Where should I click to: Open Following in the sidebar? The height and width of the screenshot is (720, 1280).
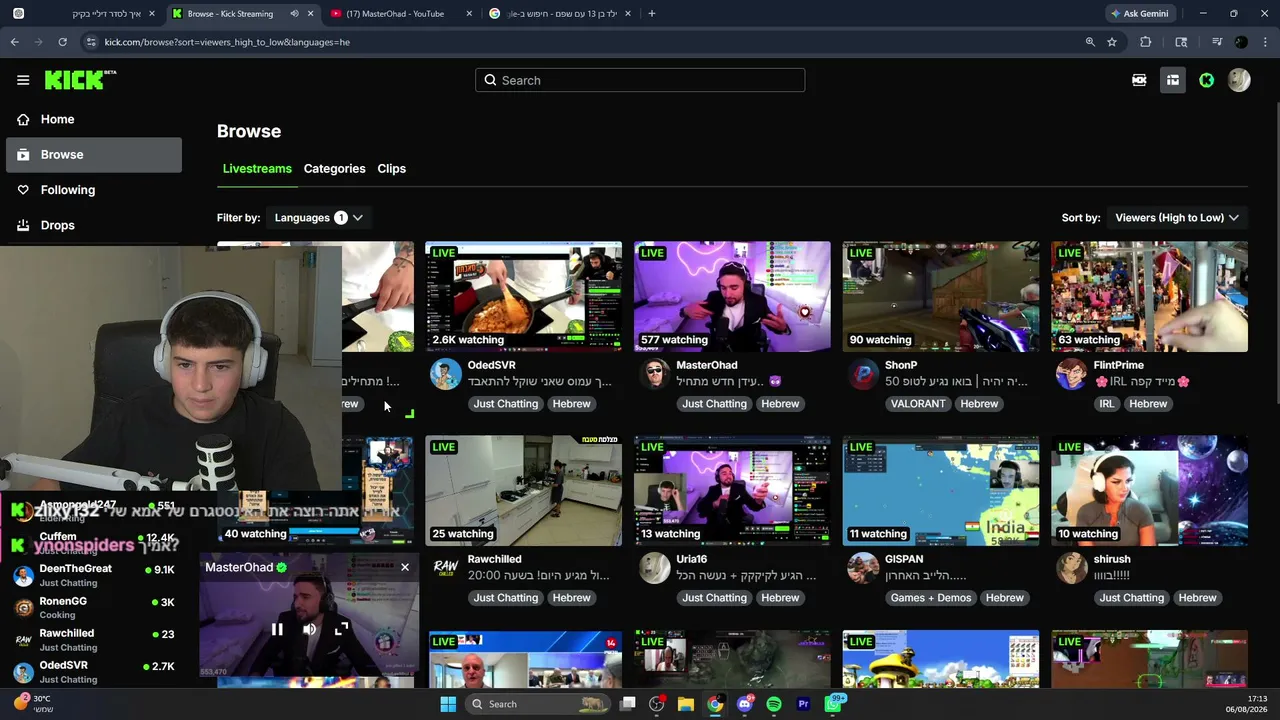point(94,190)
